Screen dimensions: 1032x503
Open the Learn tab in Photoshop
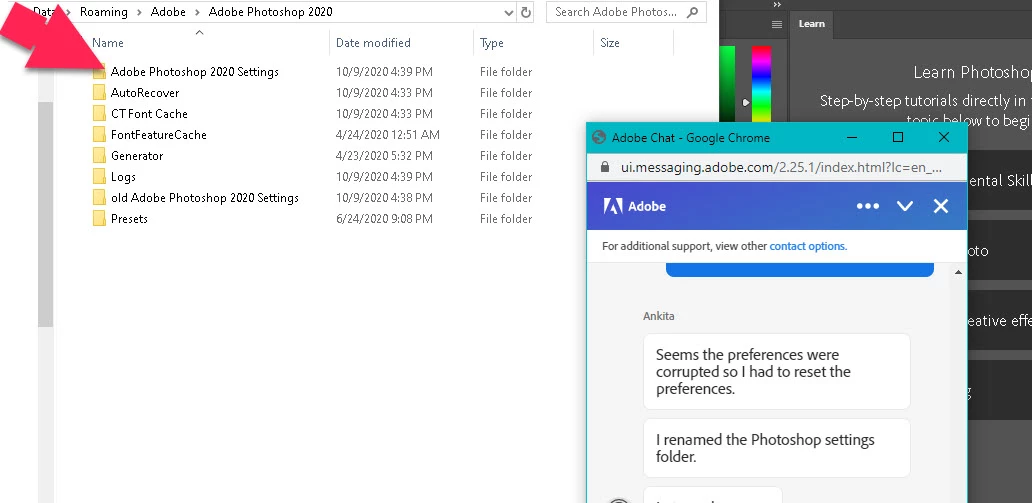[x=812, y=24]
